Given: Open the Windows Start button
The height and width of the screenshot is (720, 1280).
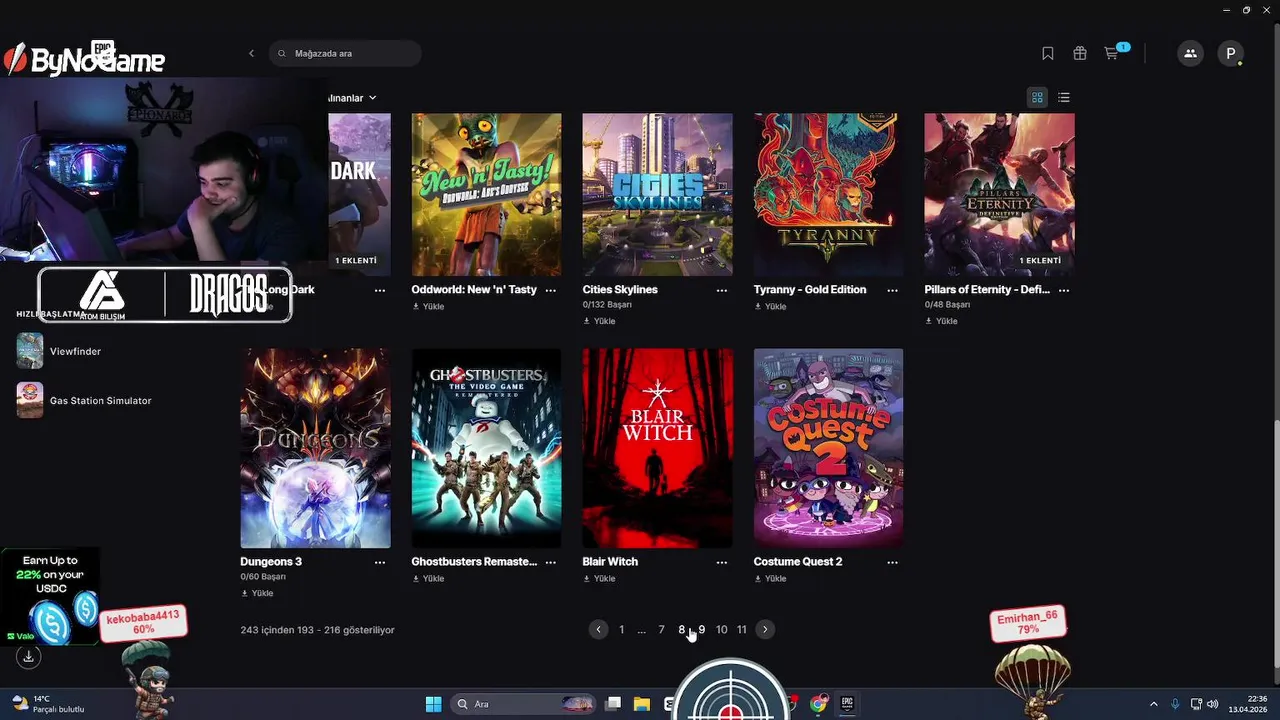Looking at the screenshot, I should click(433, 704).
